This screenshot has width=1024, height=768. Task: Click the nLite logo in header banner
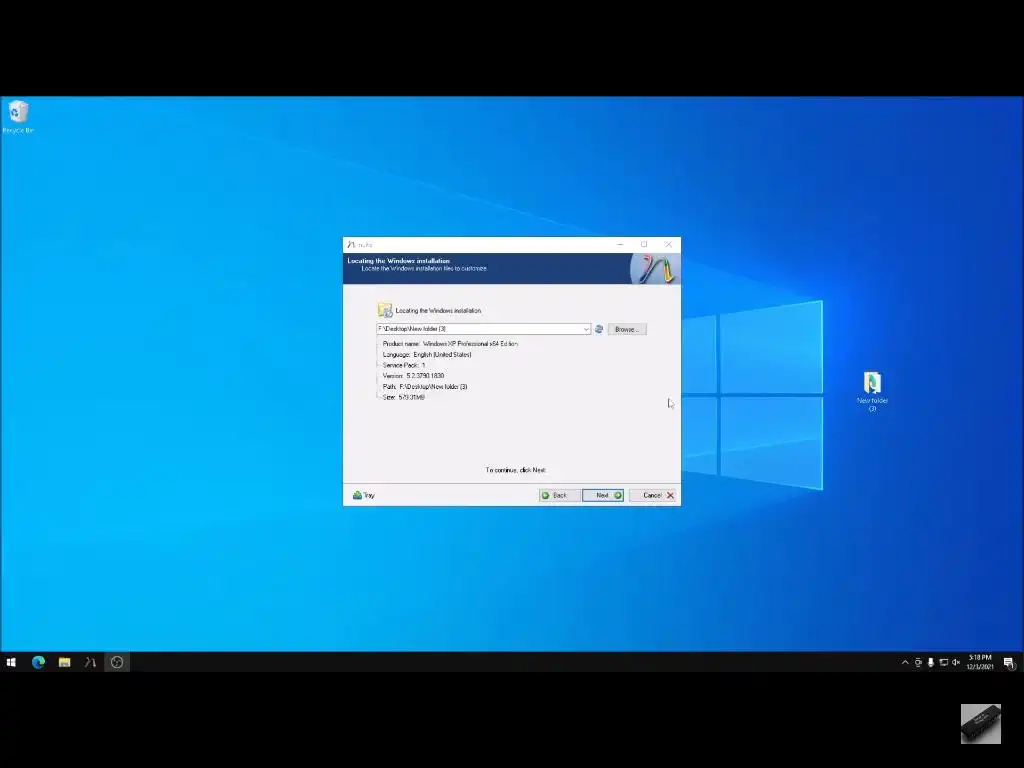[655, 268]
